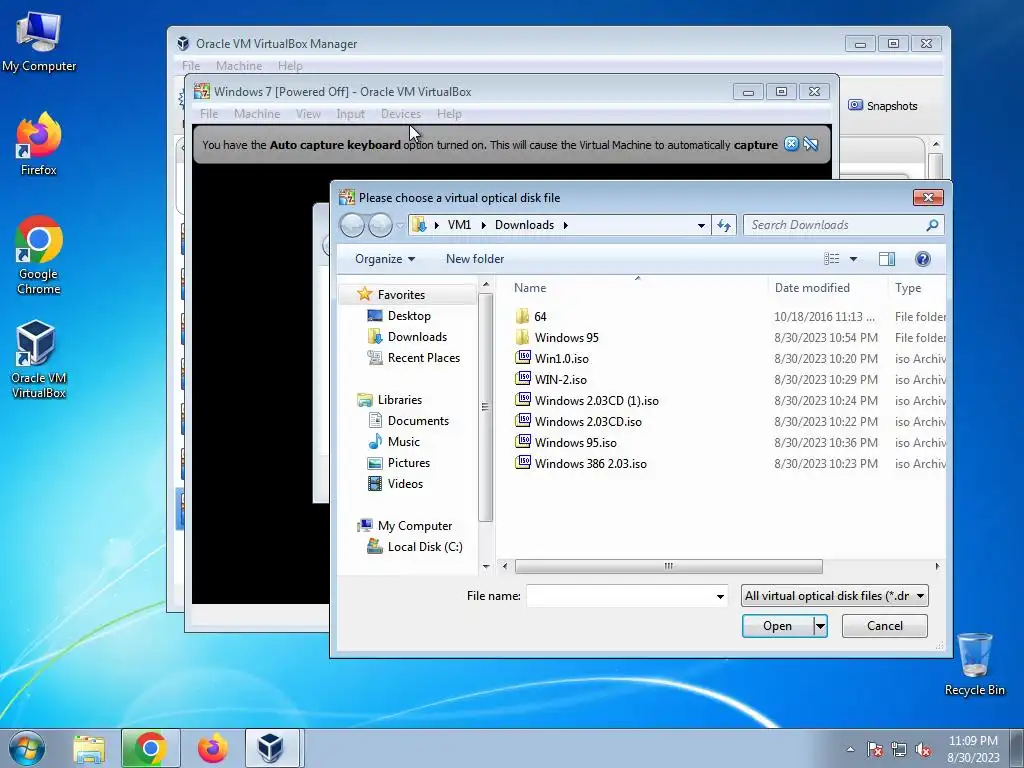Open the file dialog help button

click(x=922, y=259)
